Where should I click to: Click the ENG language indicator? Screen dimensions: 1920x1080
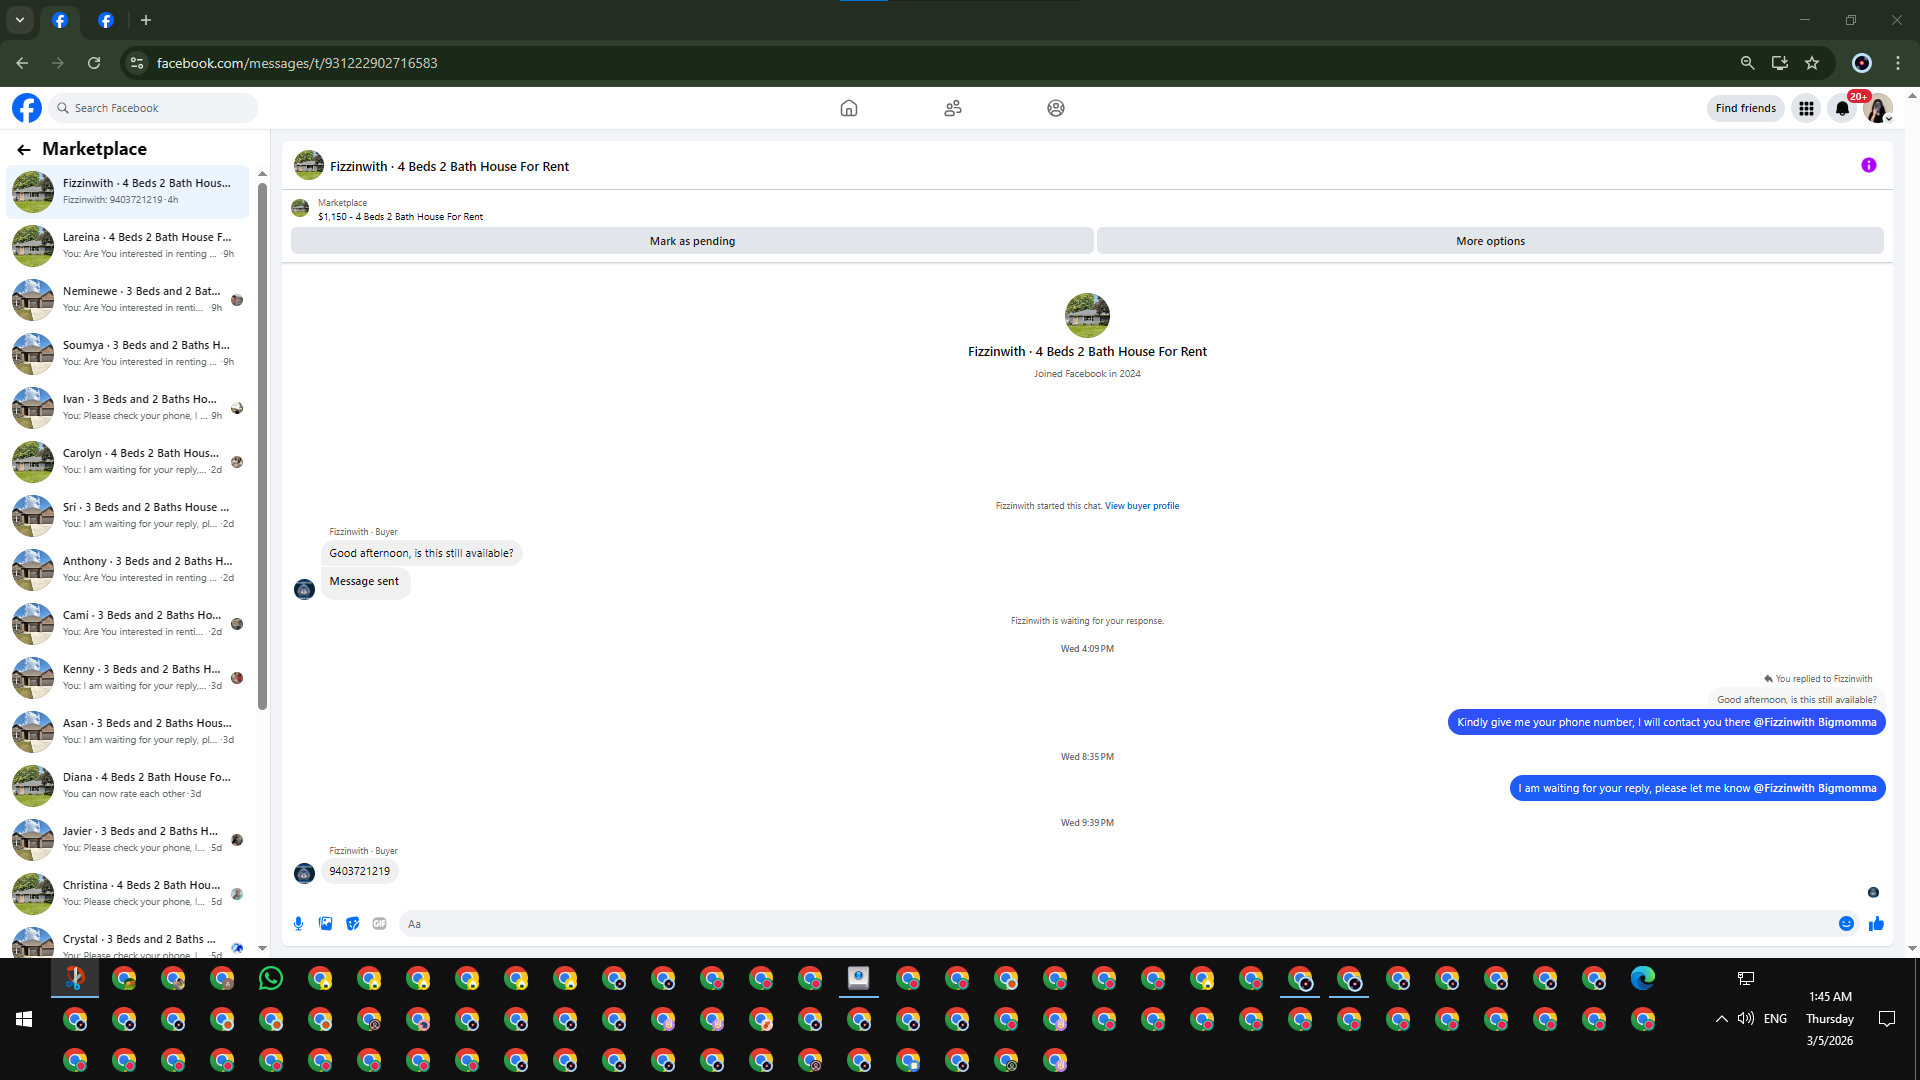1775,1019
